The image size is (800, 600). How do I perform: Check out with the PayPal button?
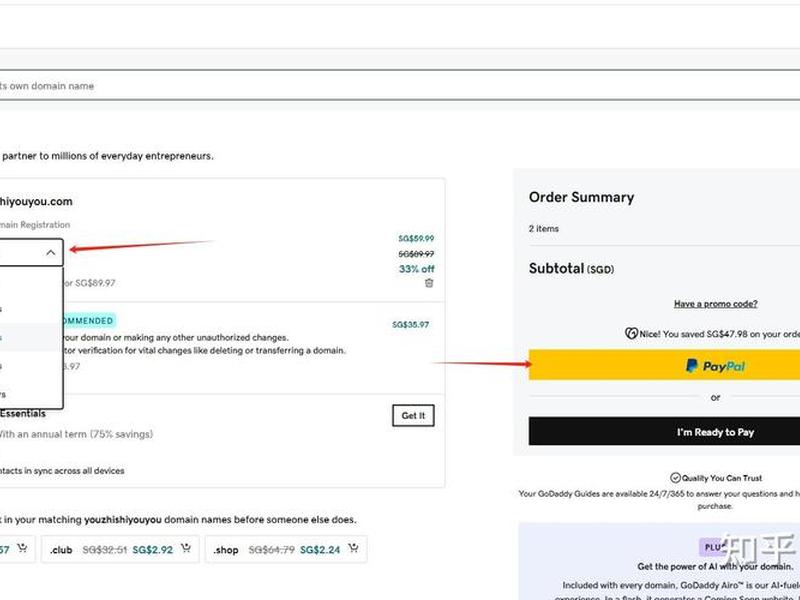tap(664, 365)
